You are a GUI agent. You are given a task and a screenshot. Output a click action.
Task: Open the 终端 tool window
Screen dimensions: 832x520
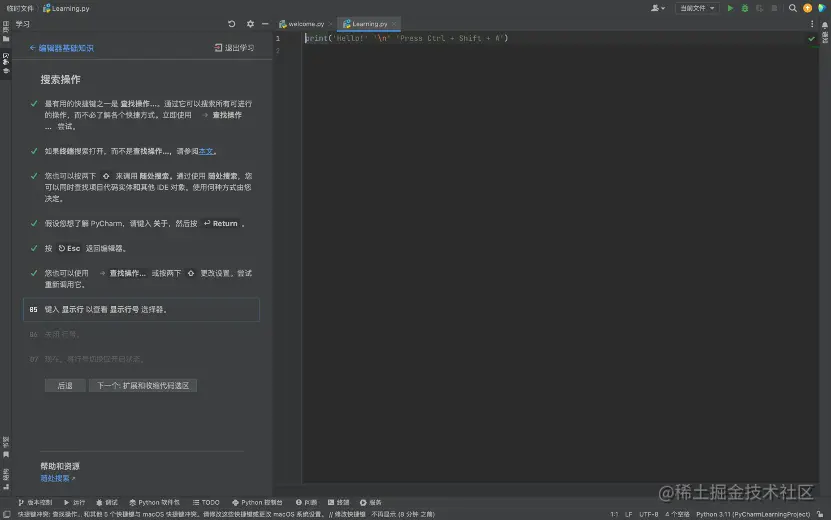pyautogui.click(x=339, y=502)
